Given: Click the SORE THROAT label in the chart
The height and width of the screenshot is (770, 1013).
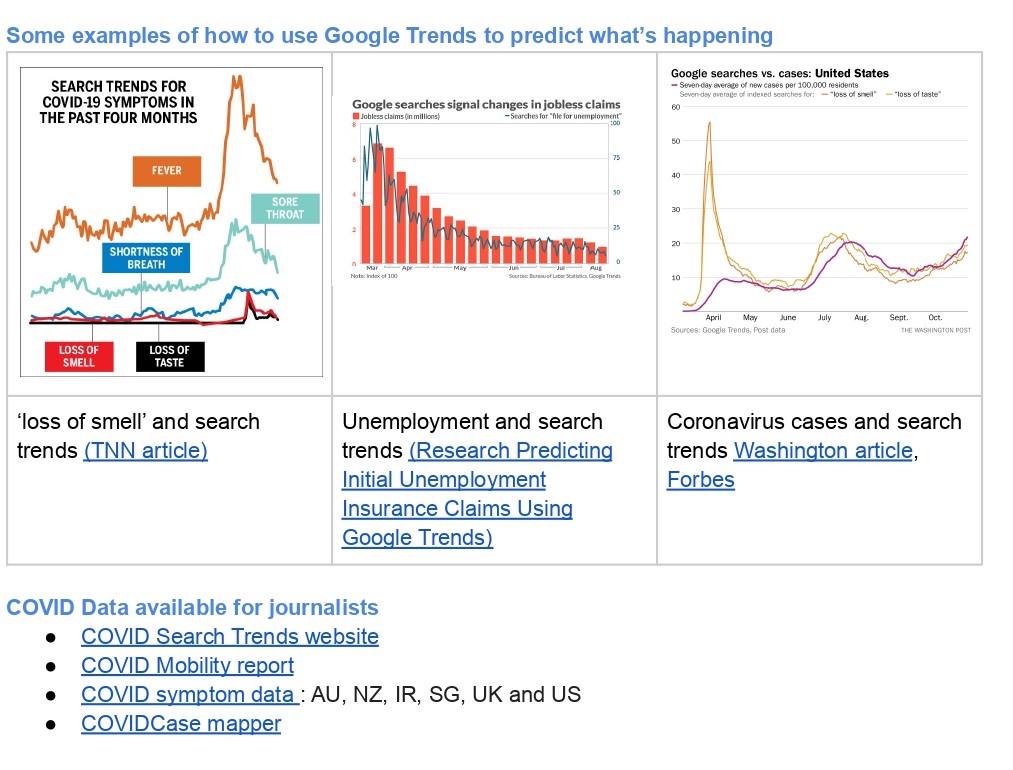Looking at the screenshot, I should pos(285,208).
